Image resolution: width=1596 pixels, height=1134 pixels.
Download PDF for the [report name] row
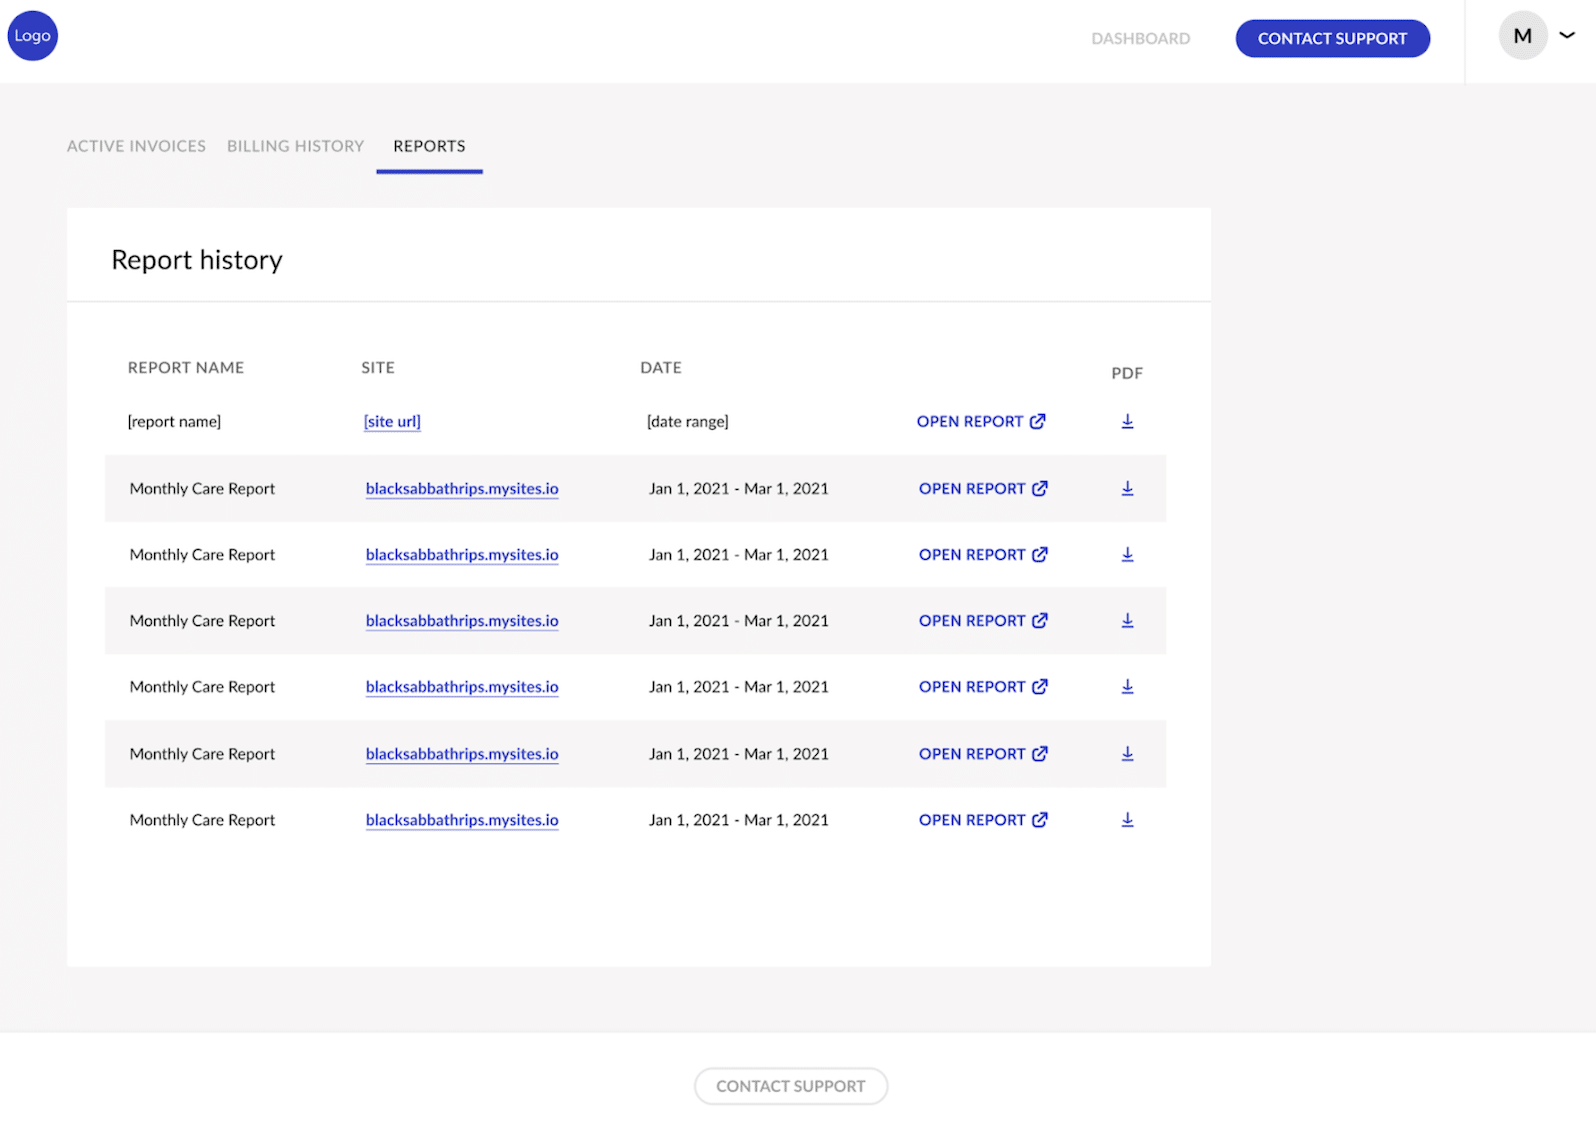click(x=1127, y=422)
